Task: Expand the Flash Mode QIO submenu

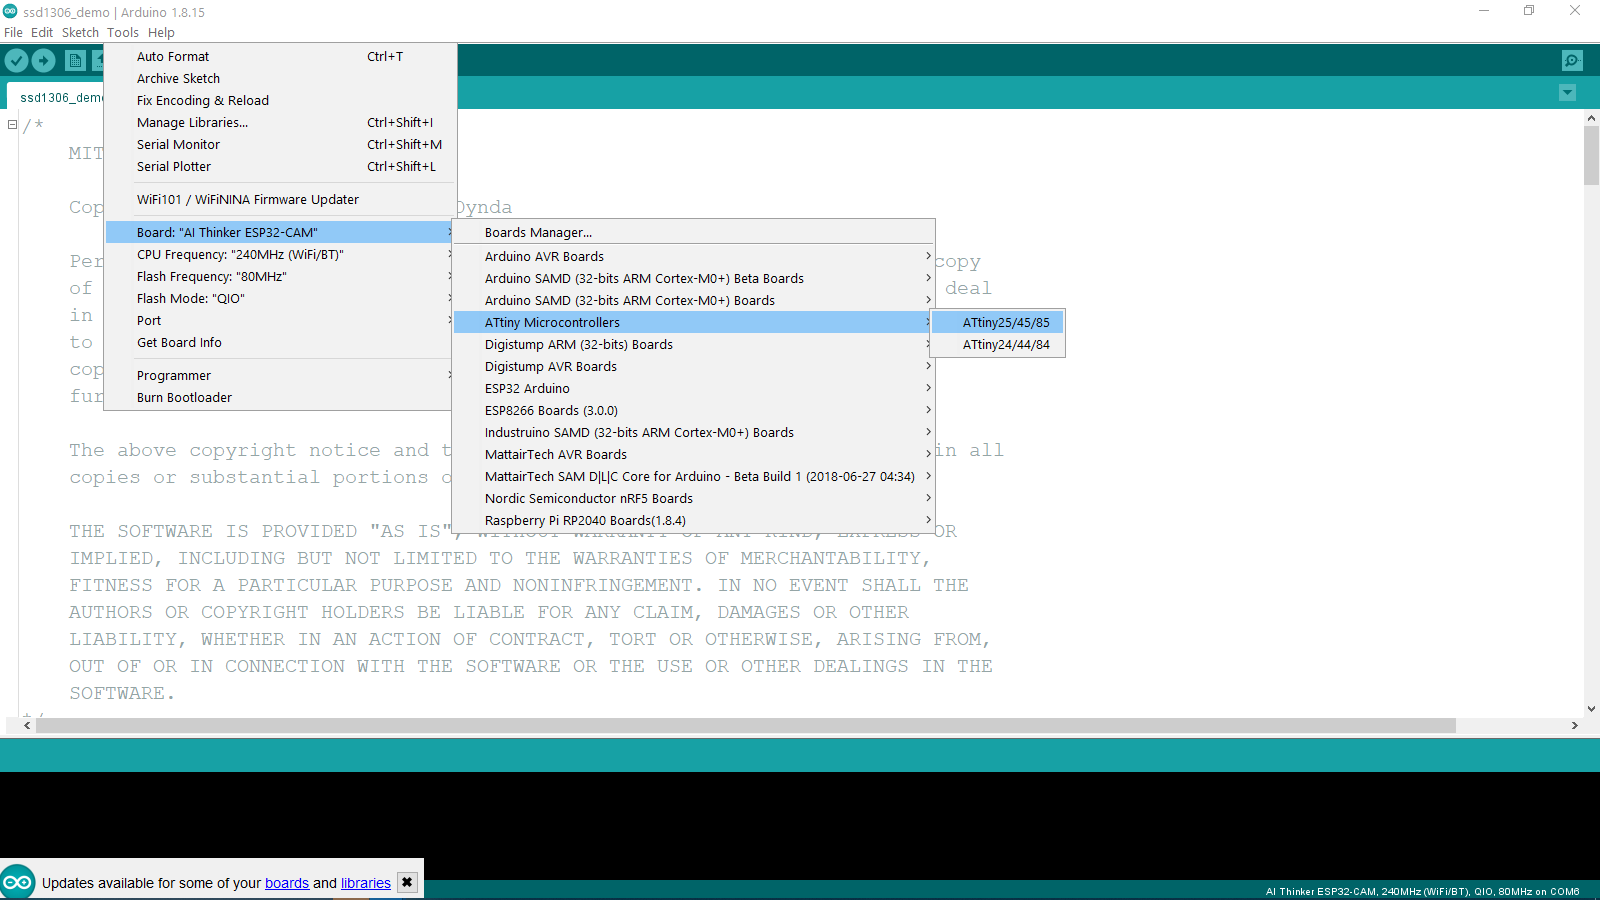Action: [x=280, y=299]
